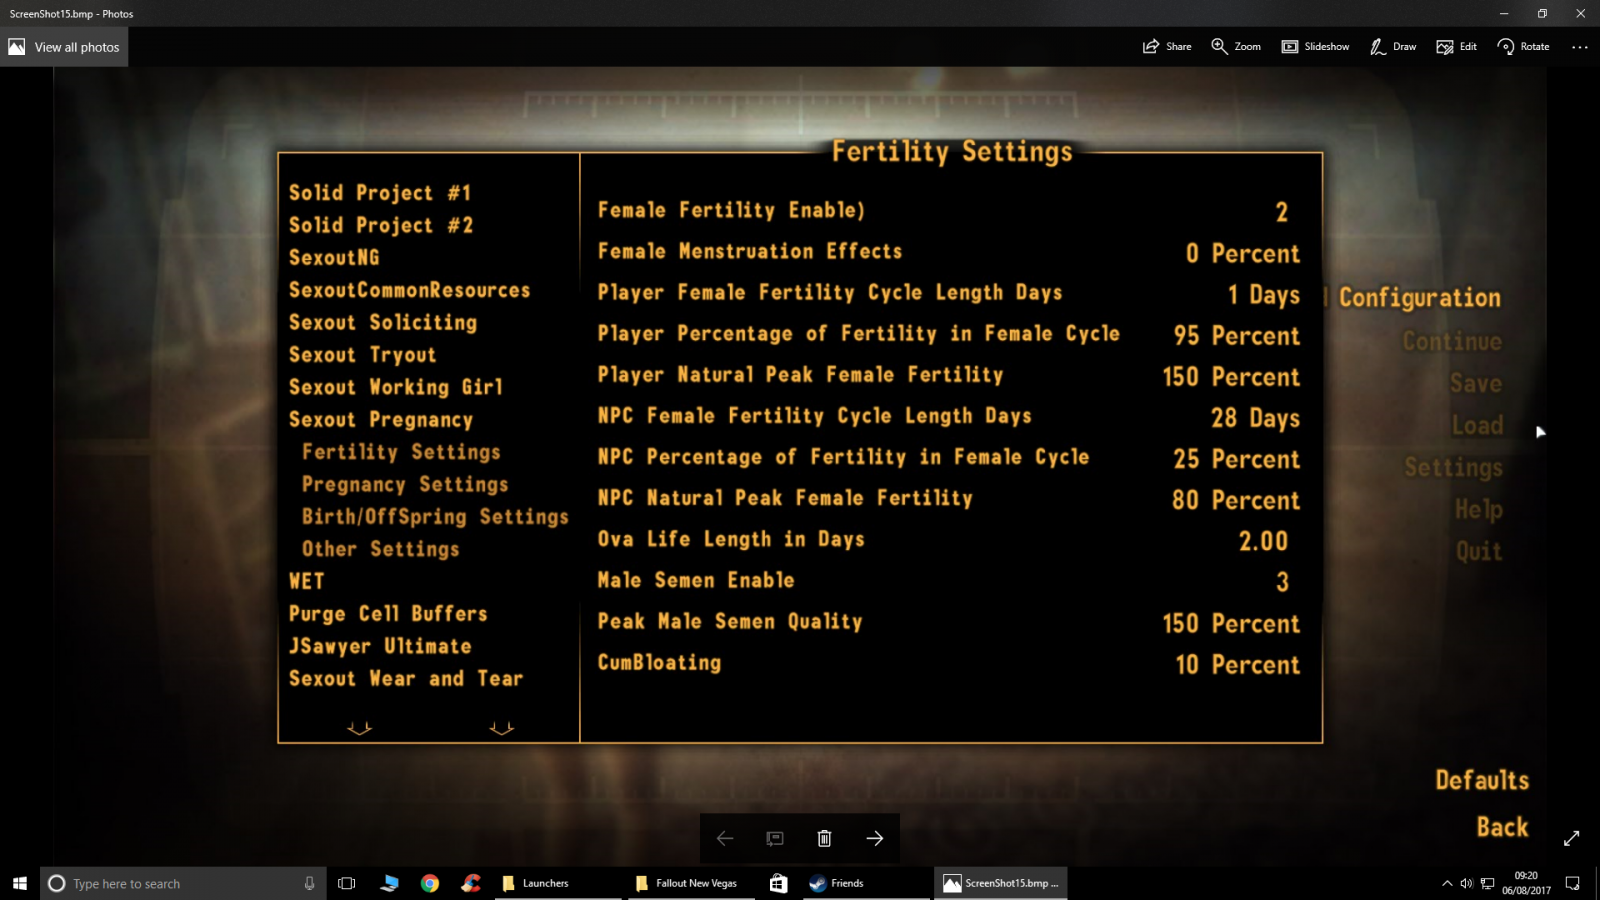Open the Microsoft Store taskbar icon
1600x900 pixels.
pyautogui.click(x=778, y=883)
